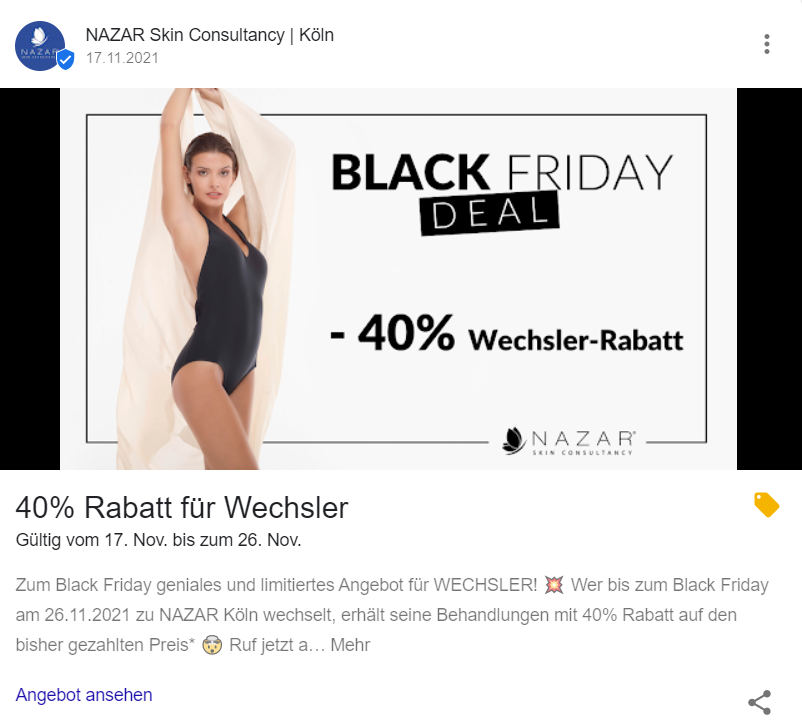Click the -40% Wechsler-Rabatt banner text
This screenshot has width=802, height=722.
point(506,333)
